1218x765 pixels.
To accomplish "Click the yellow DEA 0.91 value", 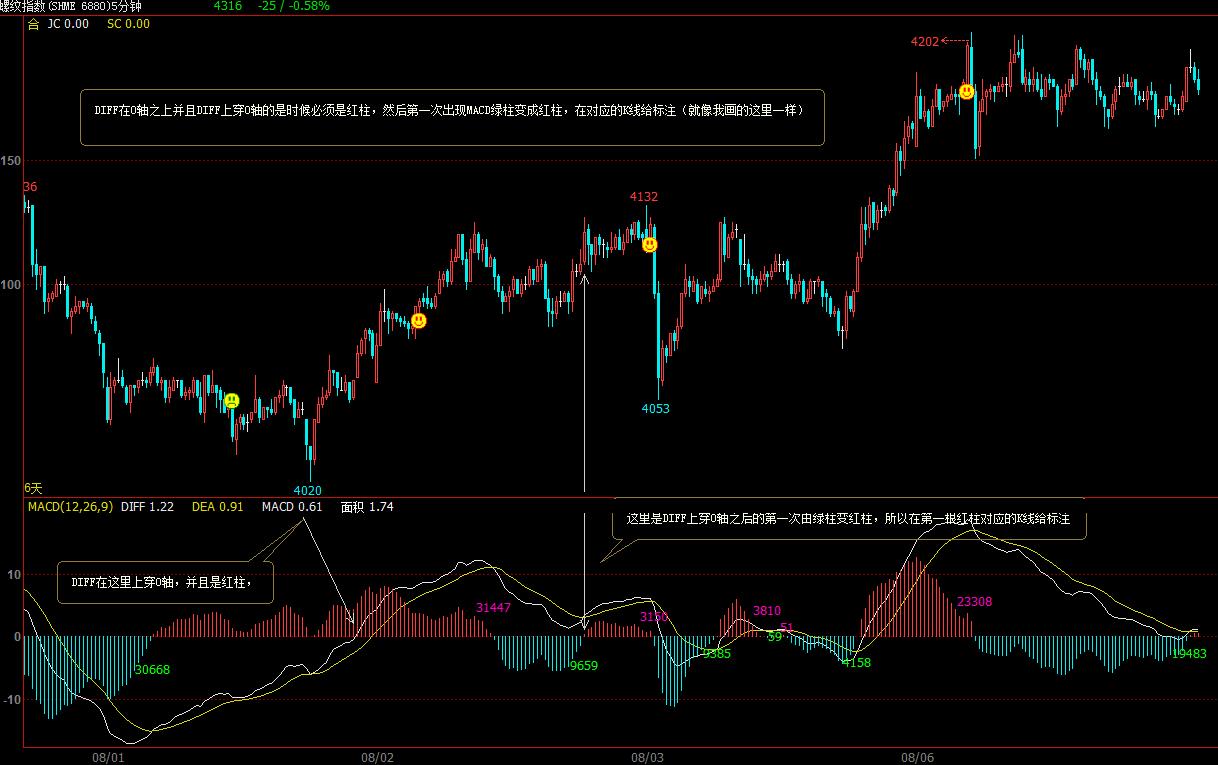I will click(x=217, y=507).
